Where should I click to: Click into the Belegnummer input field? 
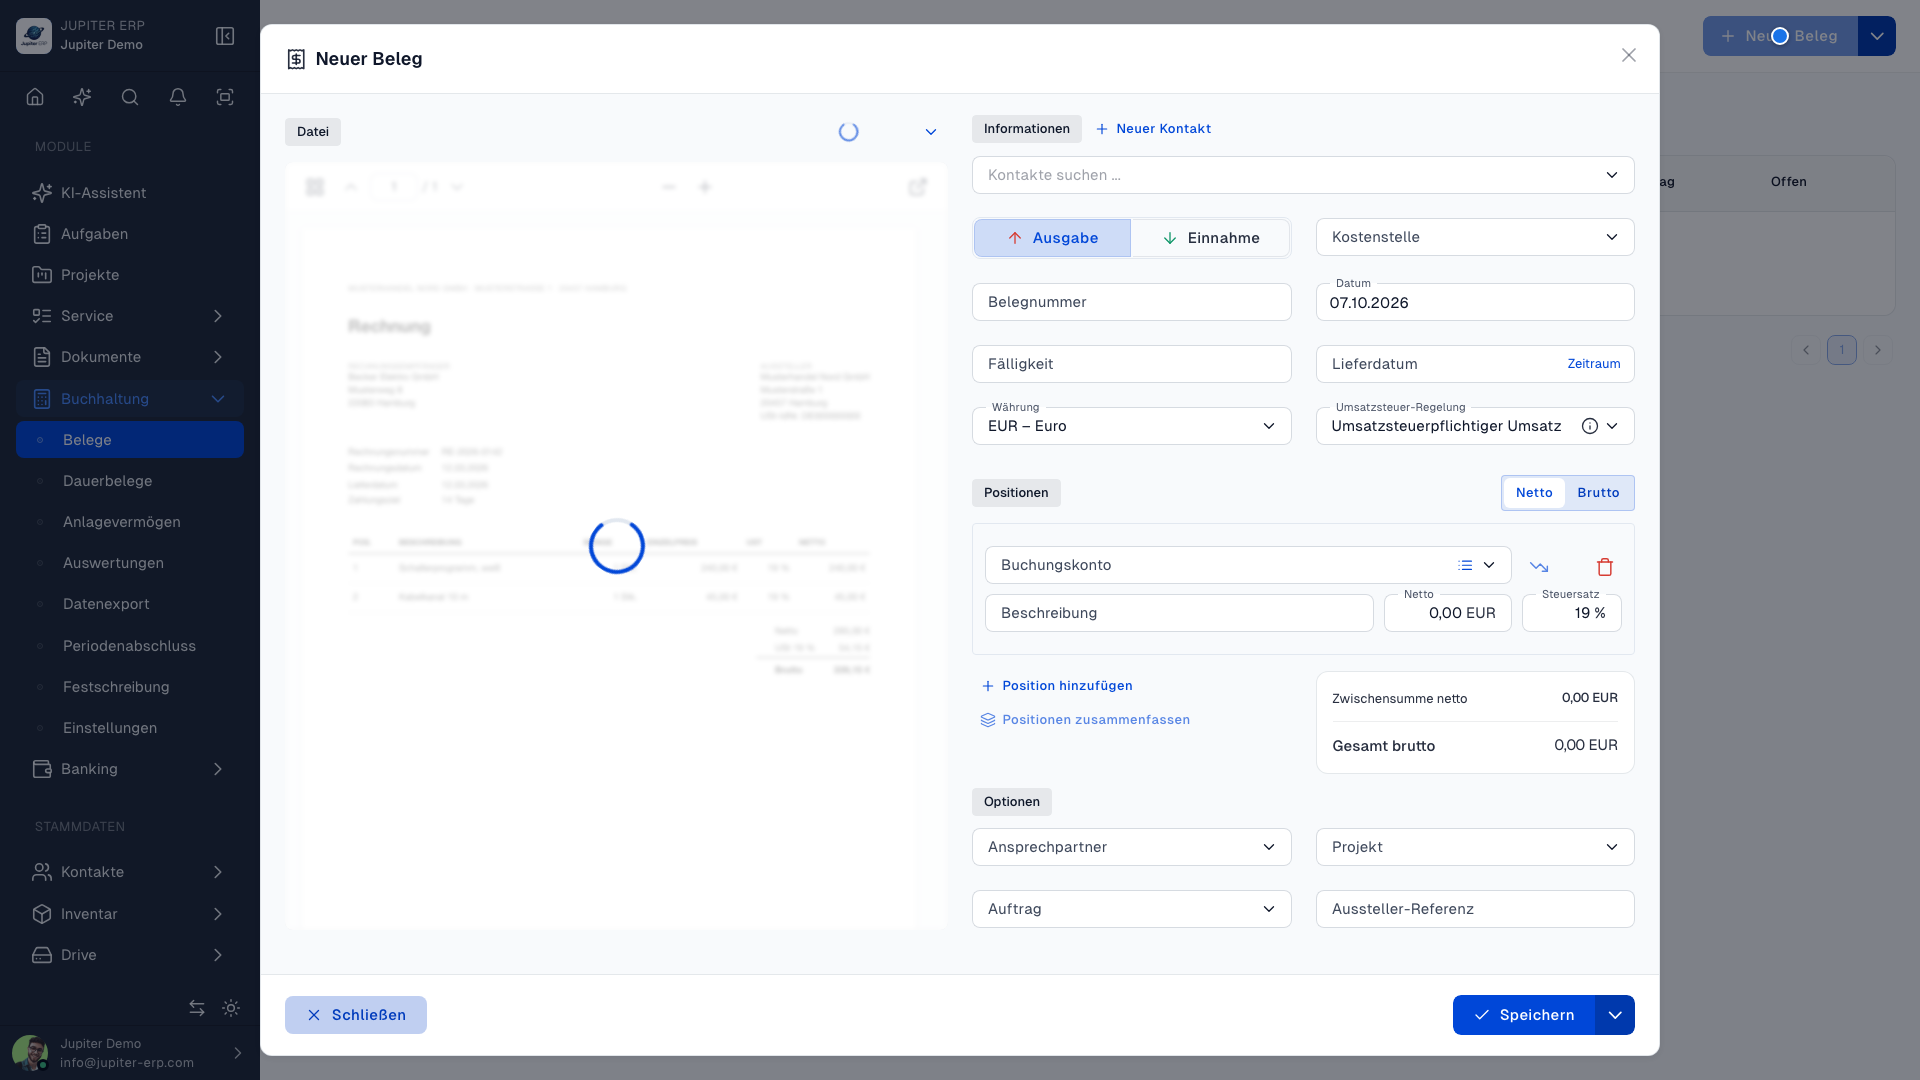point(1131,302)
